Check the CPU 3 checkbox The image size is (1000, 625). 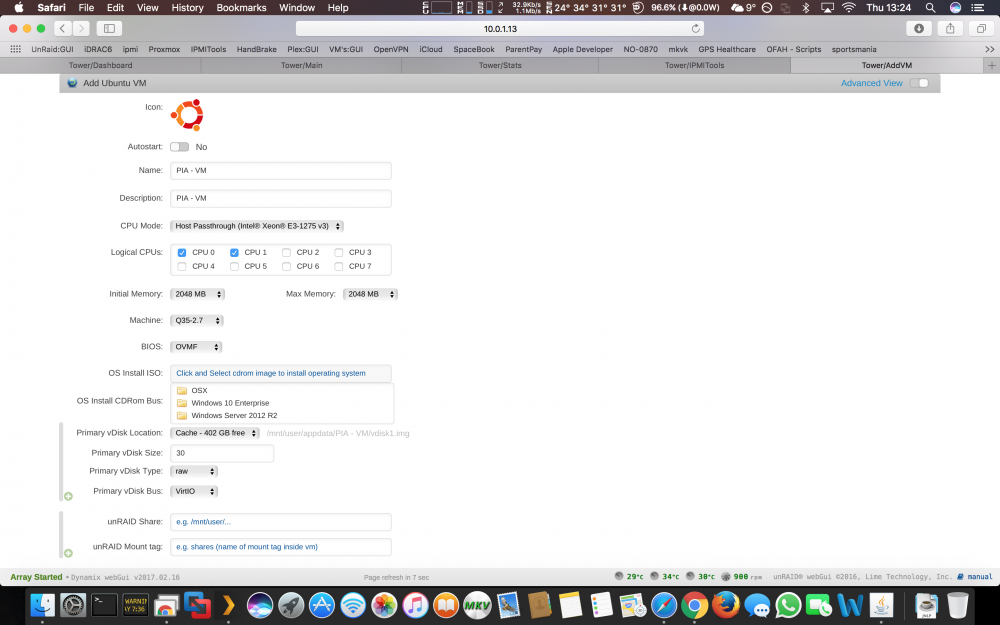[x=339, y=253]
